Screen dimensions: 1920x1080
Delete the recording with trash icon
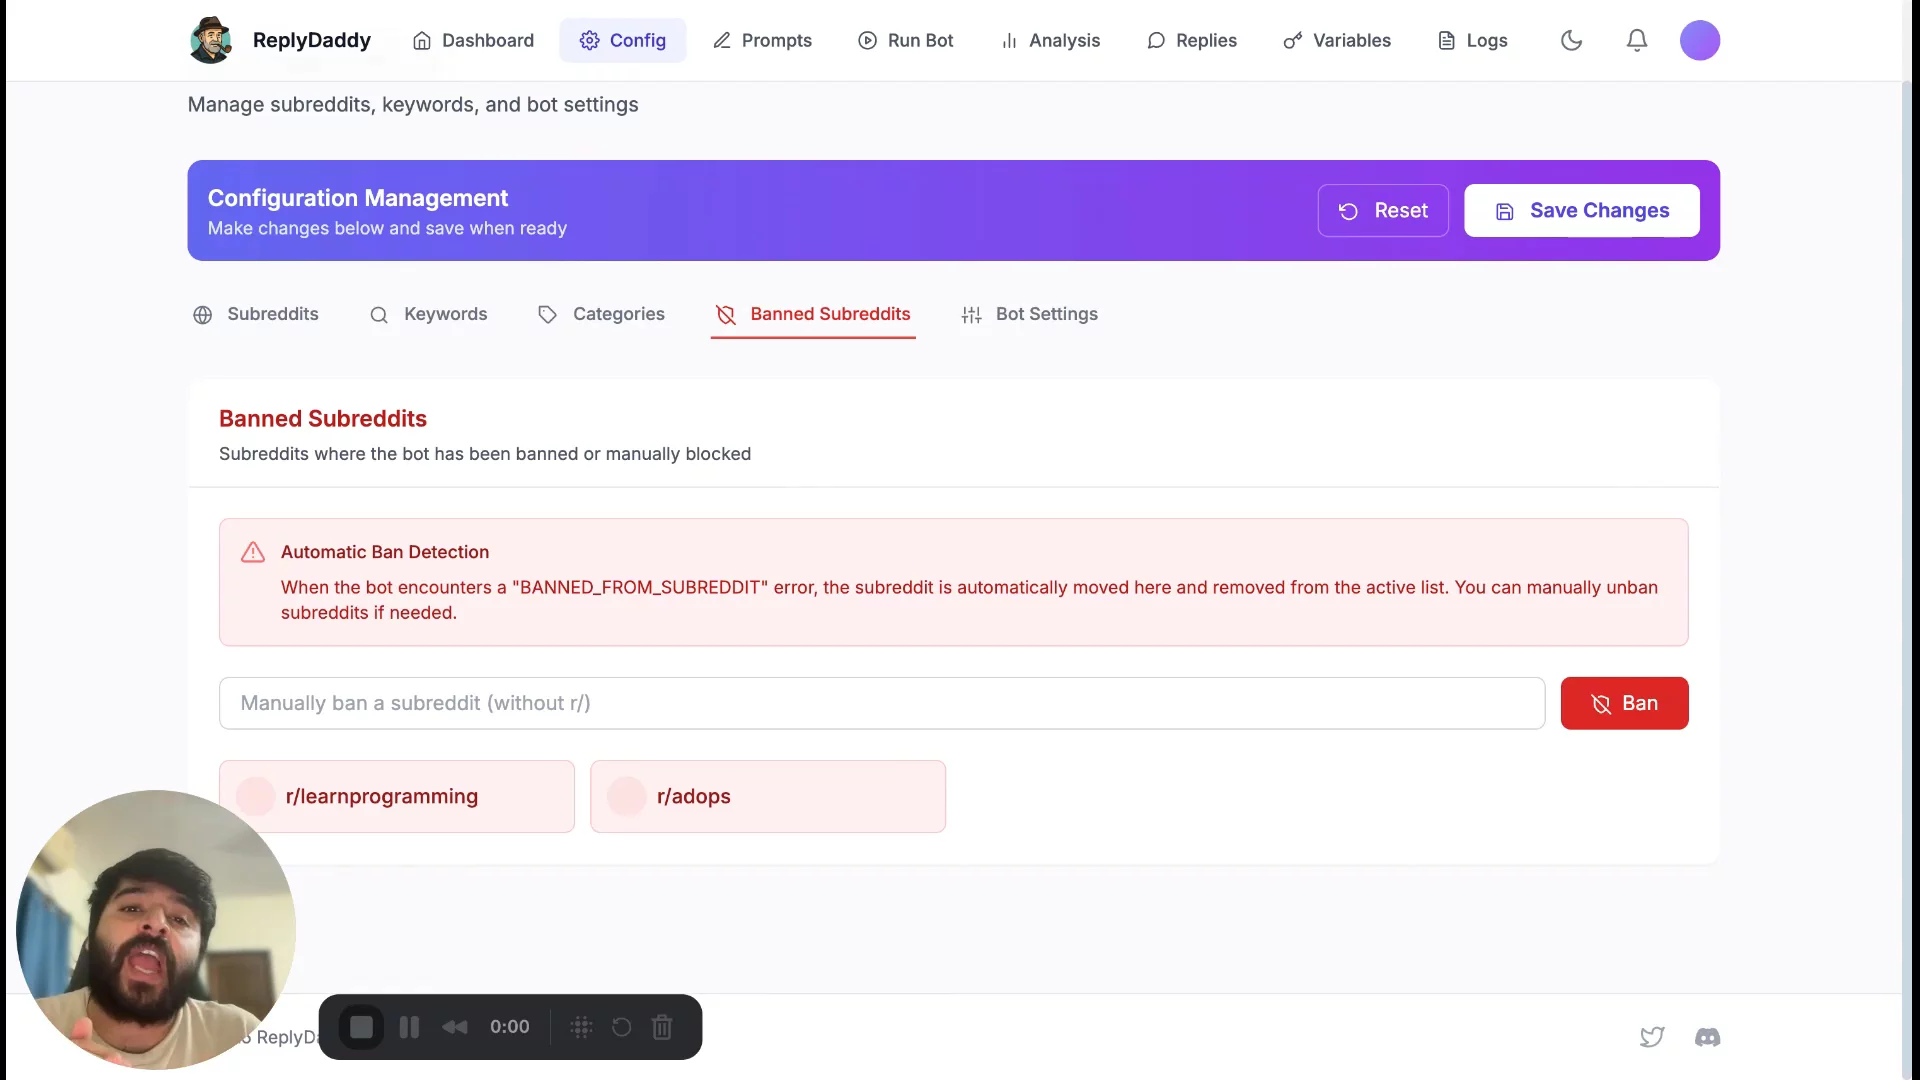pyautogui.click(x=662, y=1027)
